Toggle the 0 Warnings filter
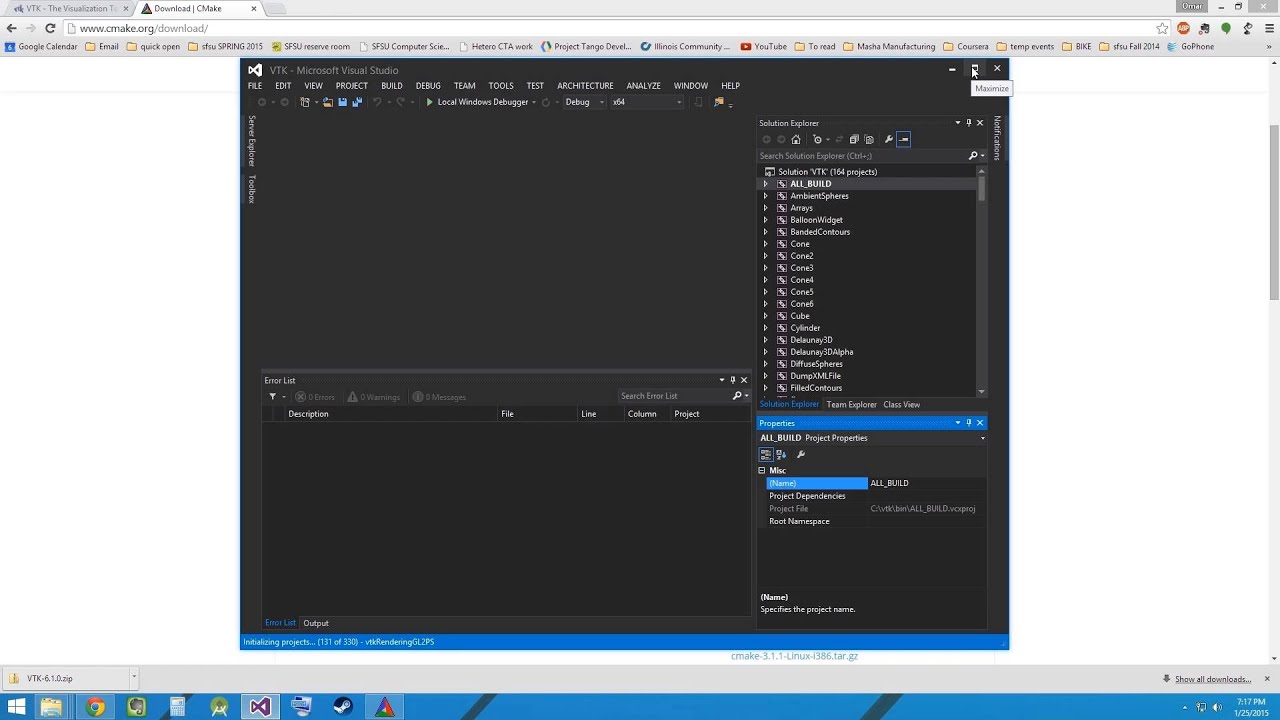Viewport: 1280px width, 720px height. (373, 397)
